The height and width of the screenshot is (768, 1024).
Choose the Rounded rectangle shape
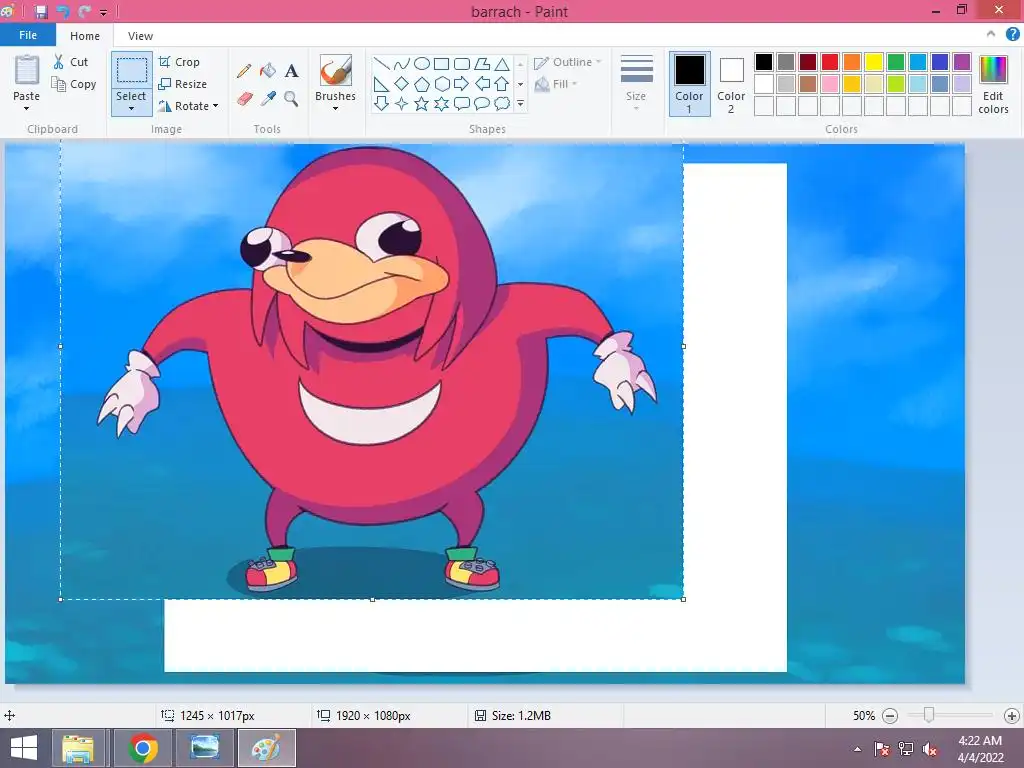pyautogui.click(x=462, y=64)
